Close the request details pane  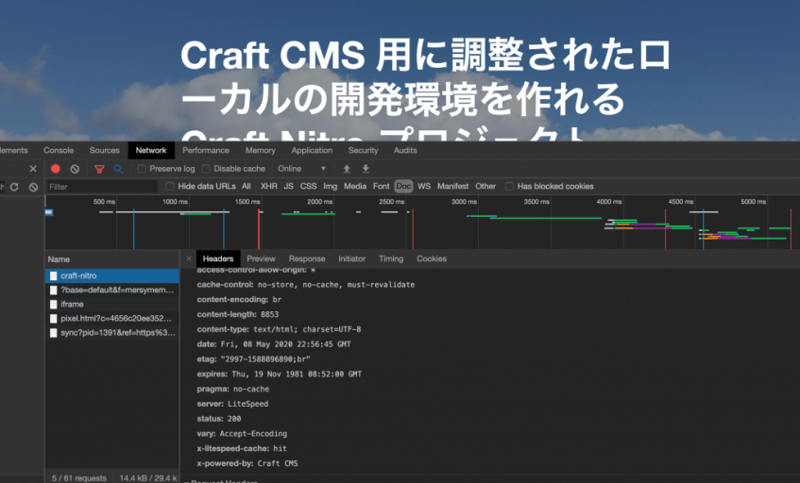(x=187, y=259)
